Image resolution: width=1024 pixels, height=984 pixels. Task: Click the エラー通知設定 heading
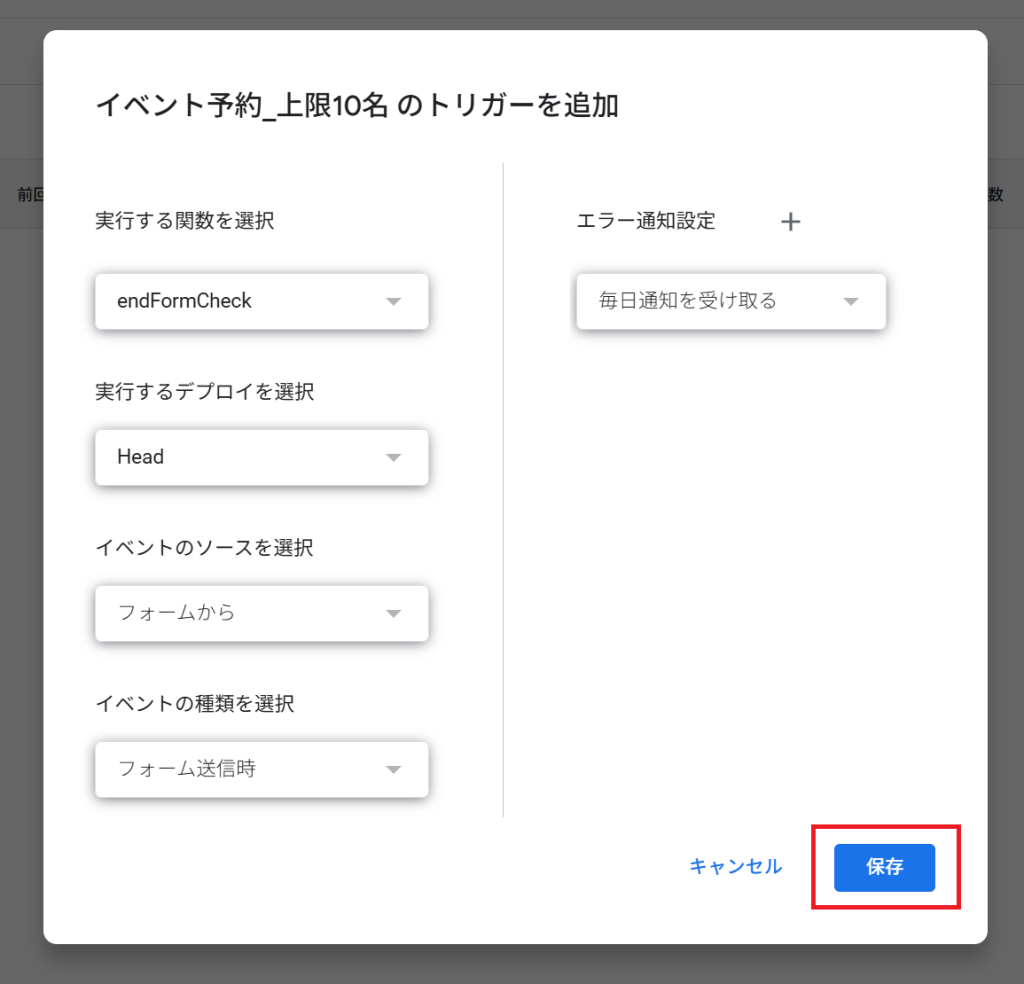pos(646,221)
